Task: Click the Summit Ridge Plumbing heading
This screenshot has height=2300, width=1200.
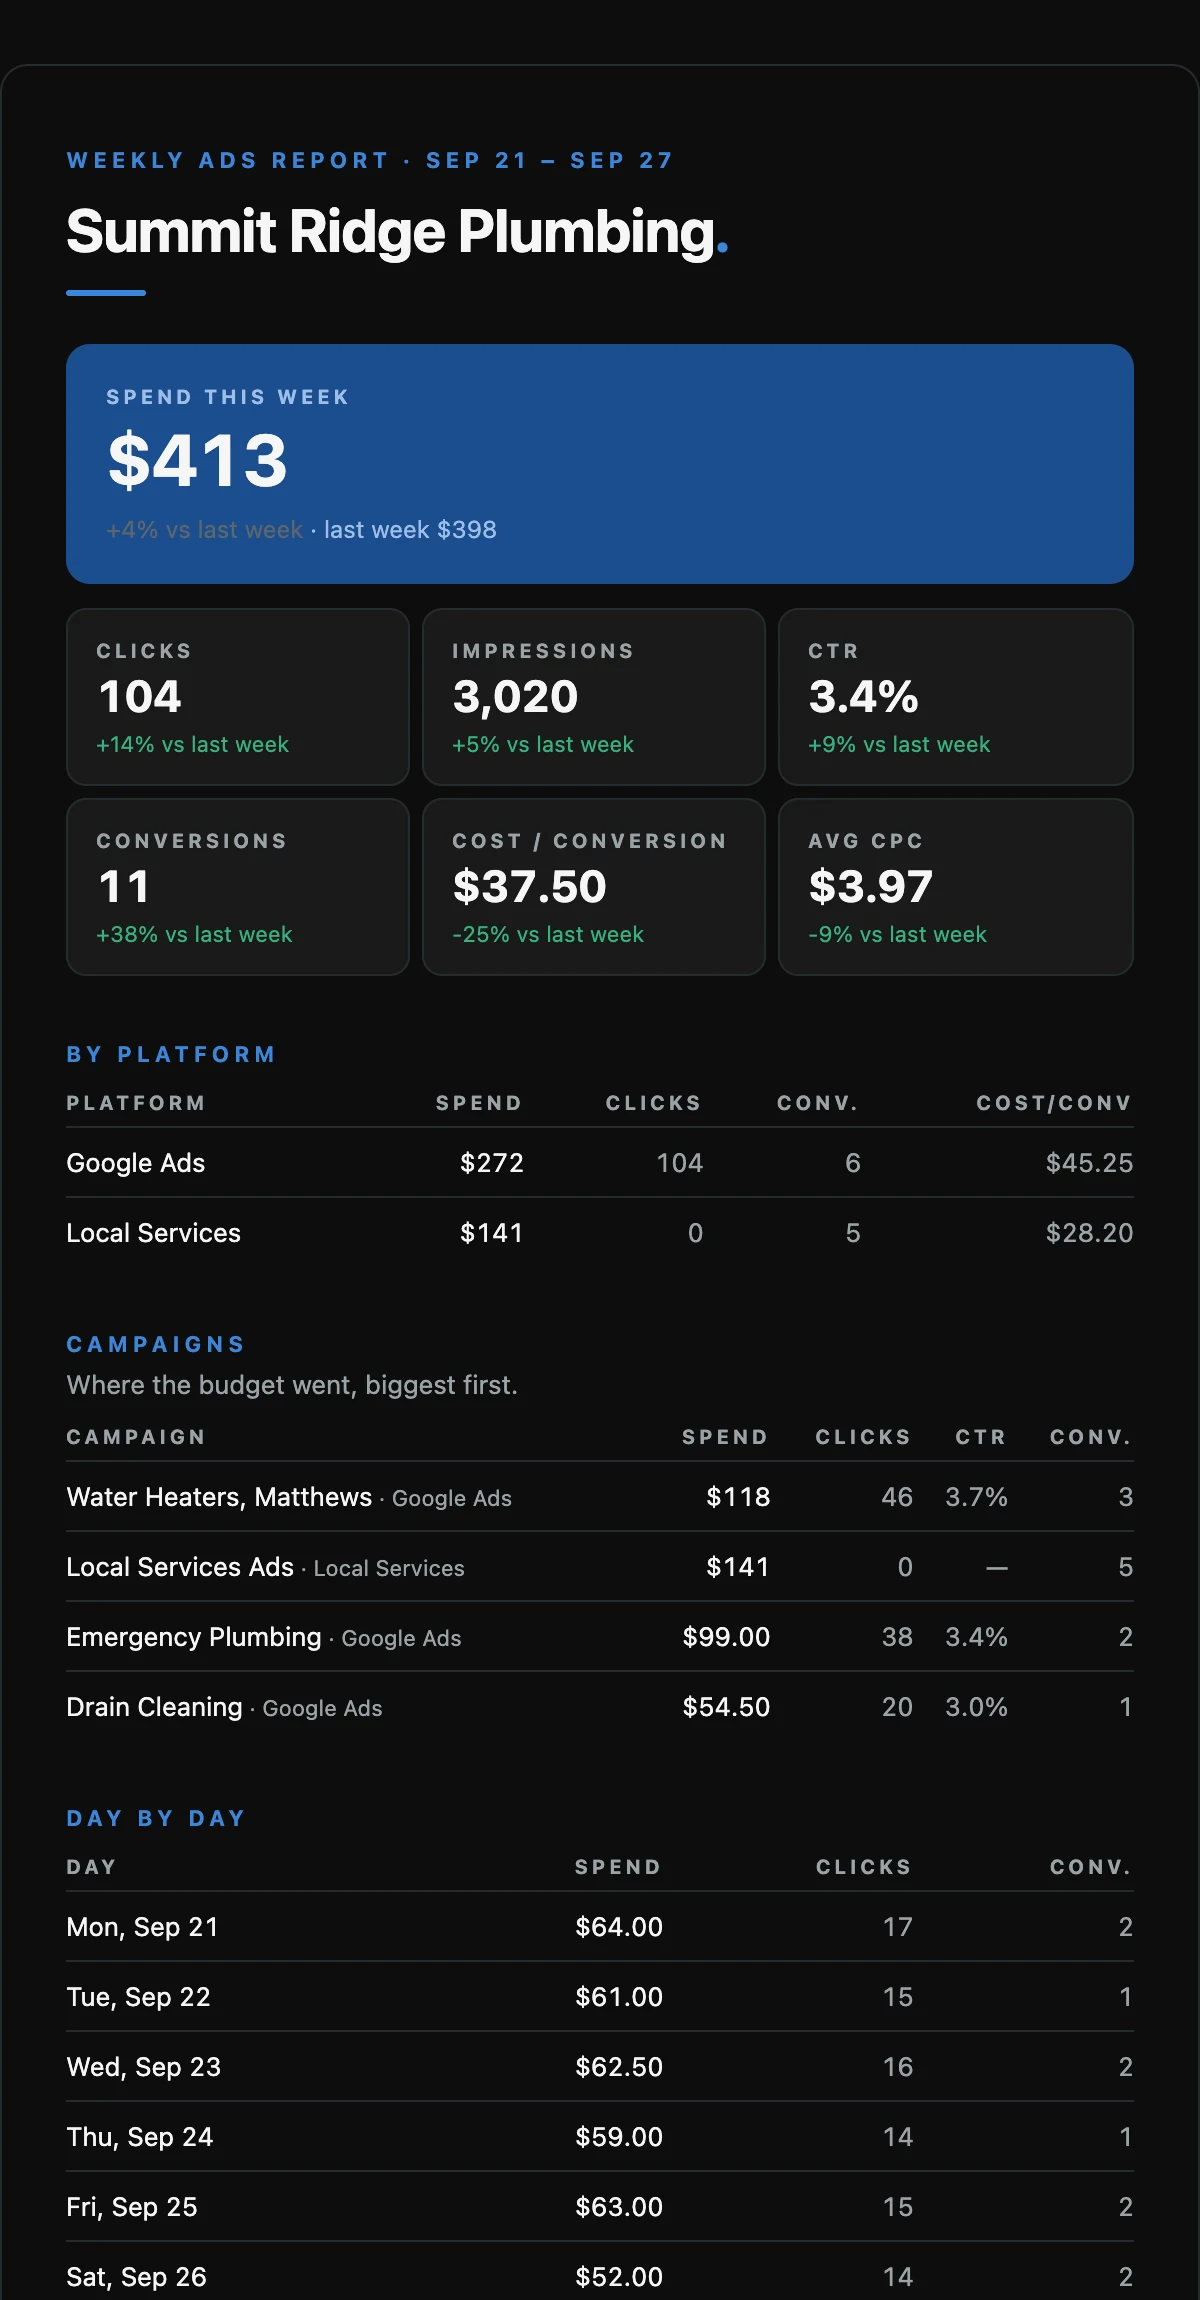Action: click(x=397, y=232)
